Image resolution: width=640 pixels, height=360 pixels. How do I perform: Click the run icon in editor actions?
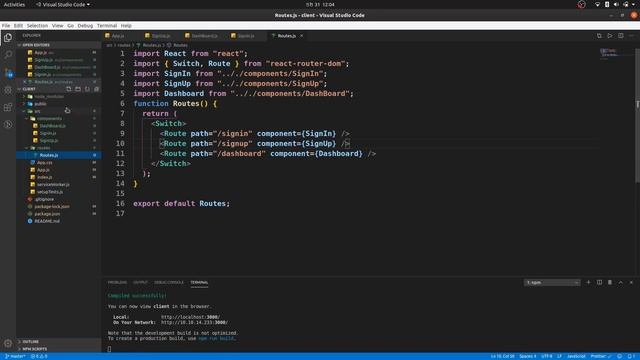click(610, 36)
